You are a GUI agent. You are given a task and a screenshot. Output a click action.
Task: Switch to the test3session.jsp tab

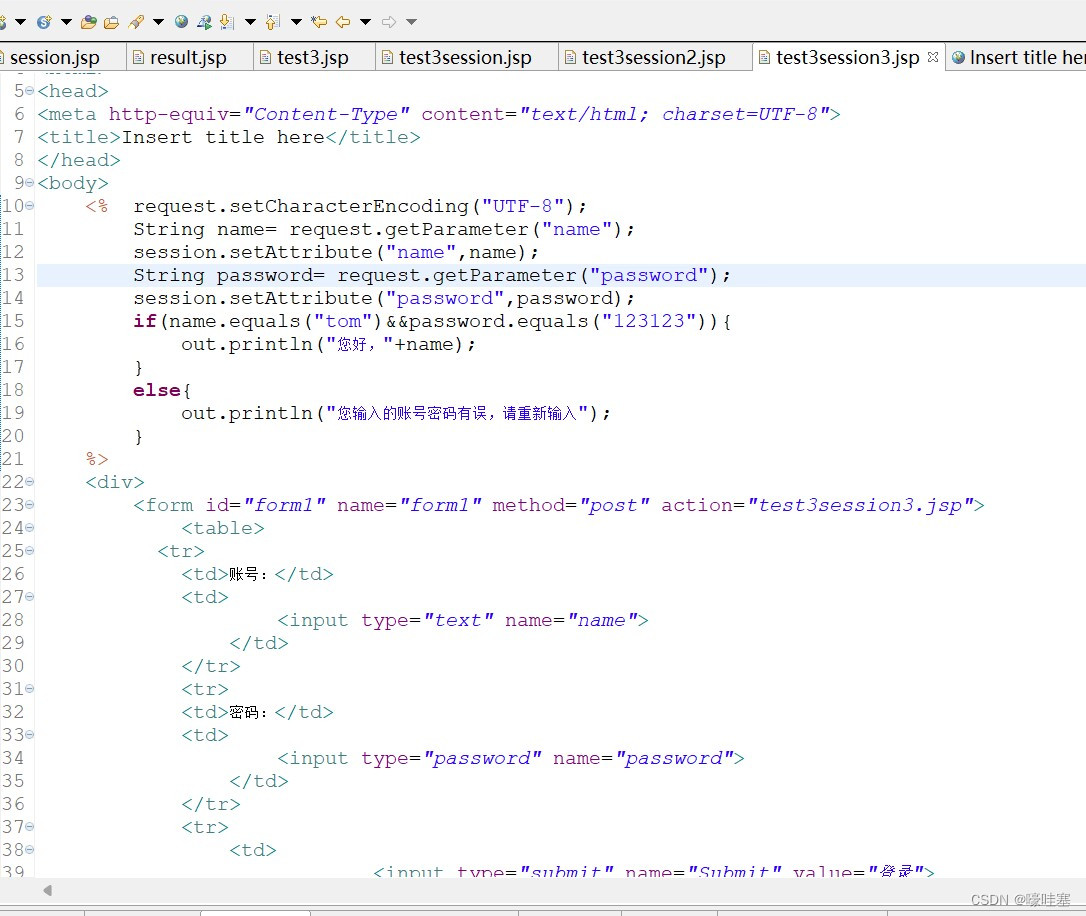(x=465, y=57)
